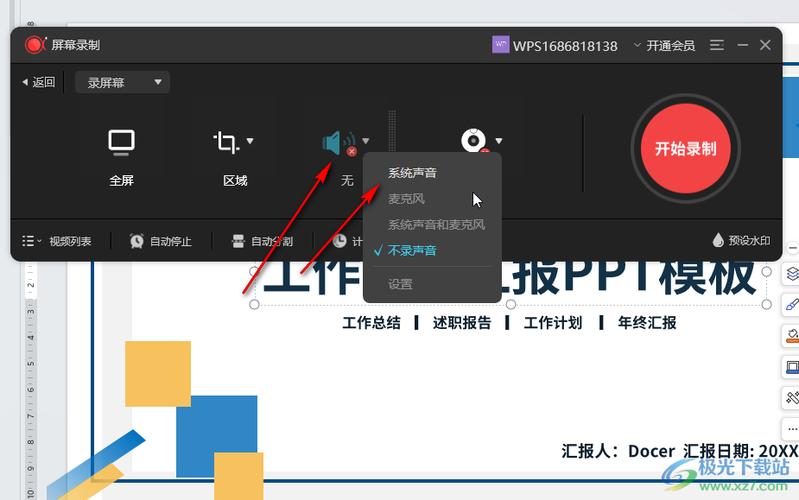Minimize the screen recorder window
This screenshot has height=500, width=799.
[743, 45]
